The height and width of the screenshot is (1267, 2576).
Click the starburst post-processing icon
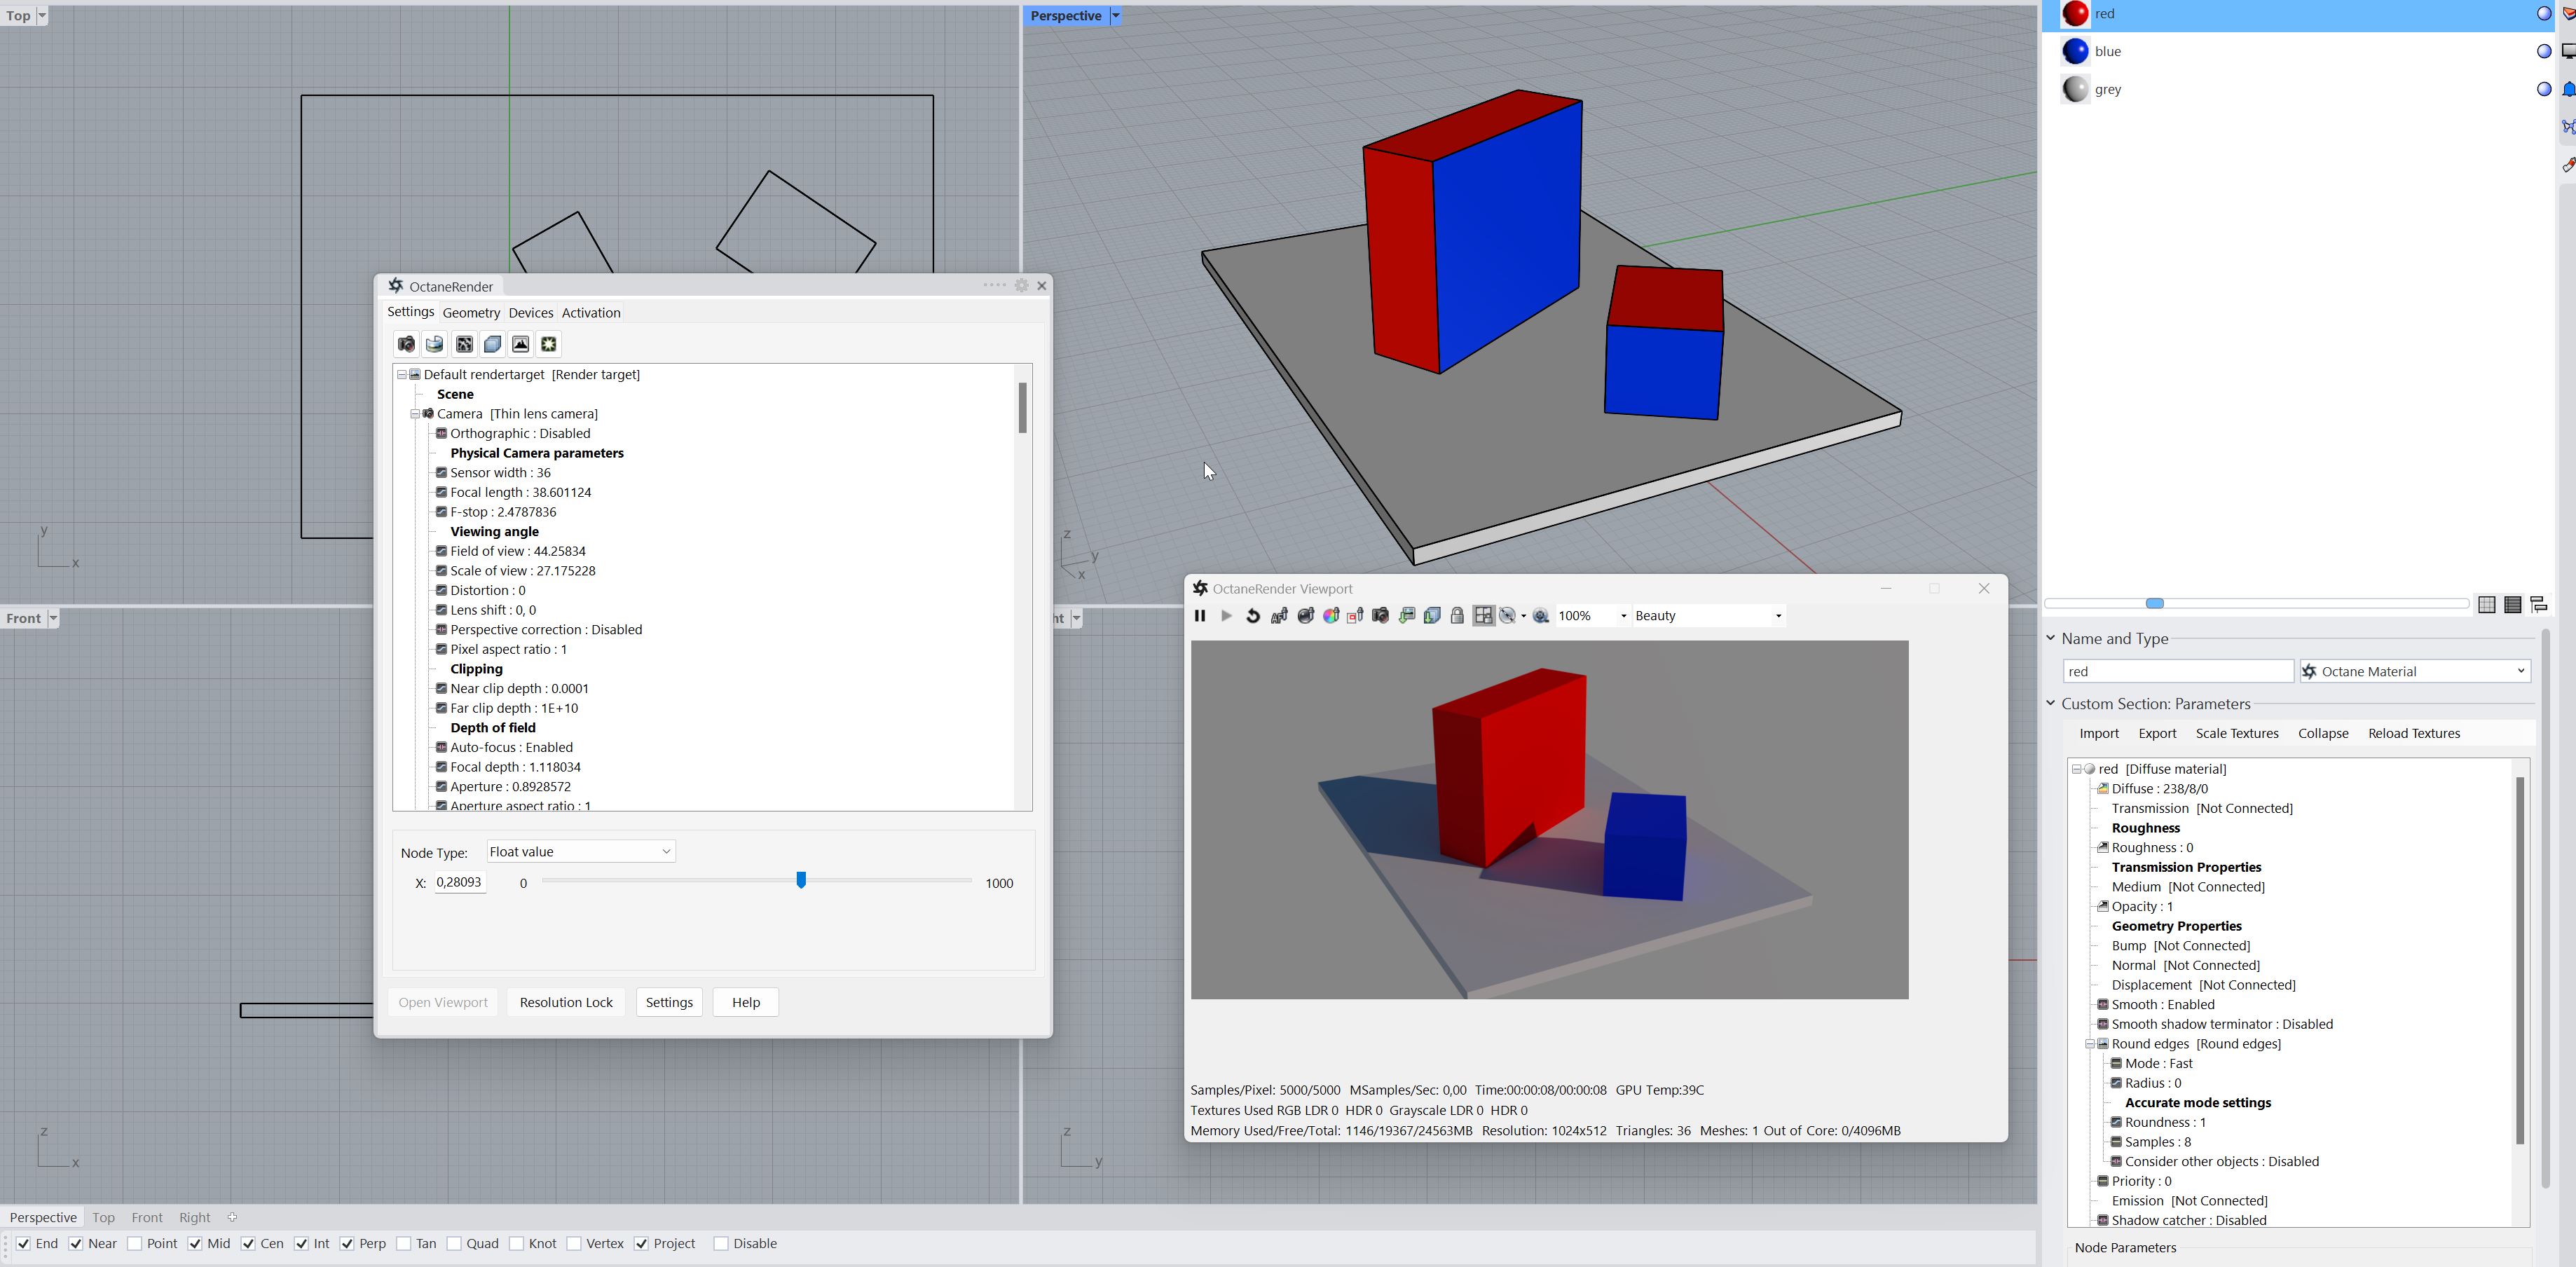[549, 344]
